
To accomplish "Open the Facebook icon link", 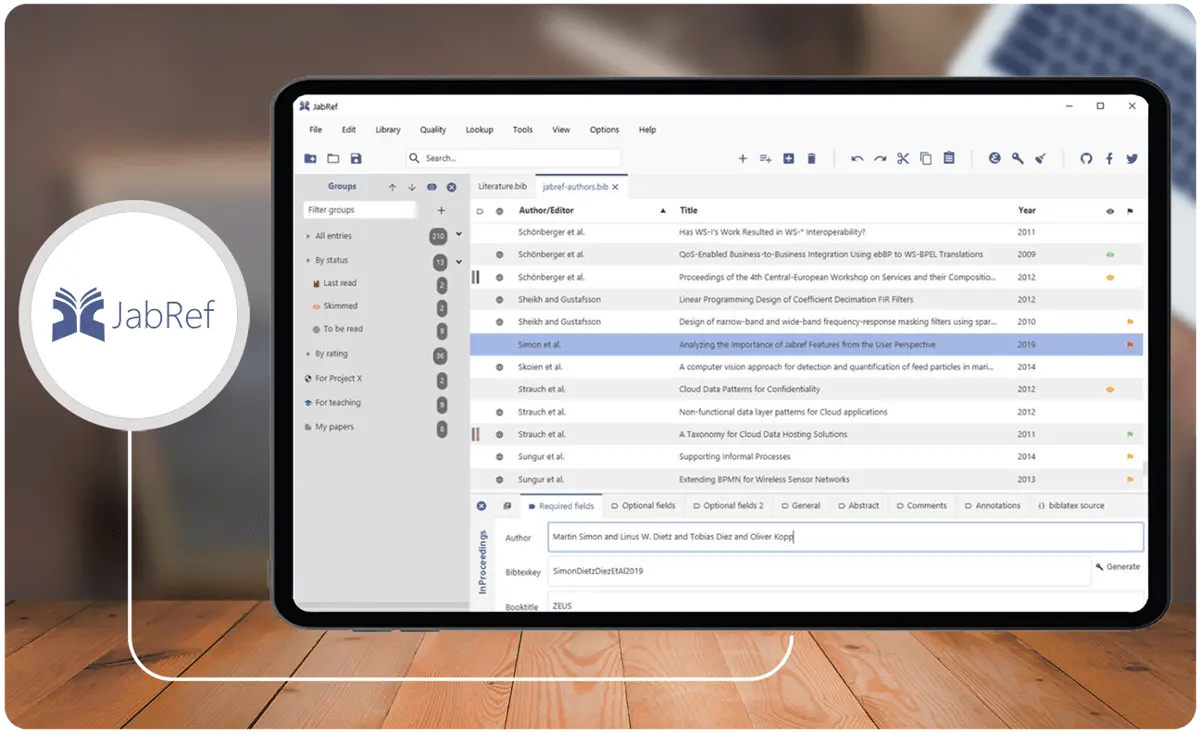I will (x=1109, y=158).
